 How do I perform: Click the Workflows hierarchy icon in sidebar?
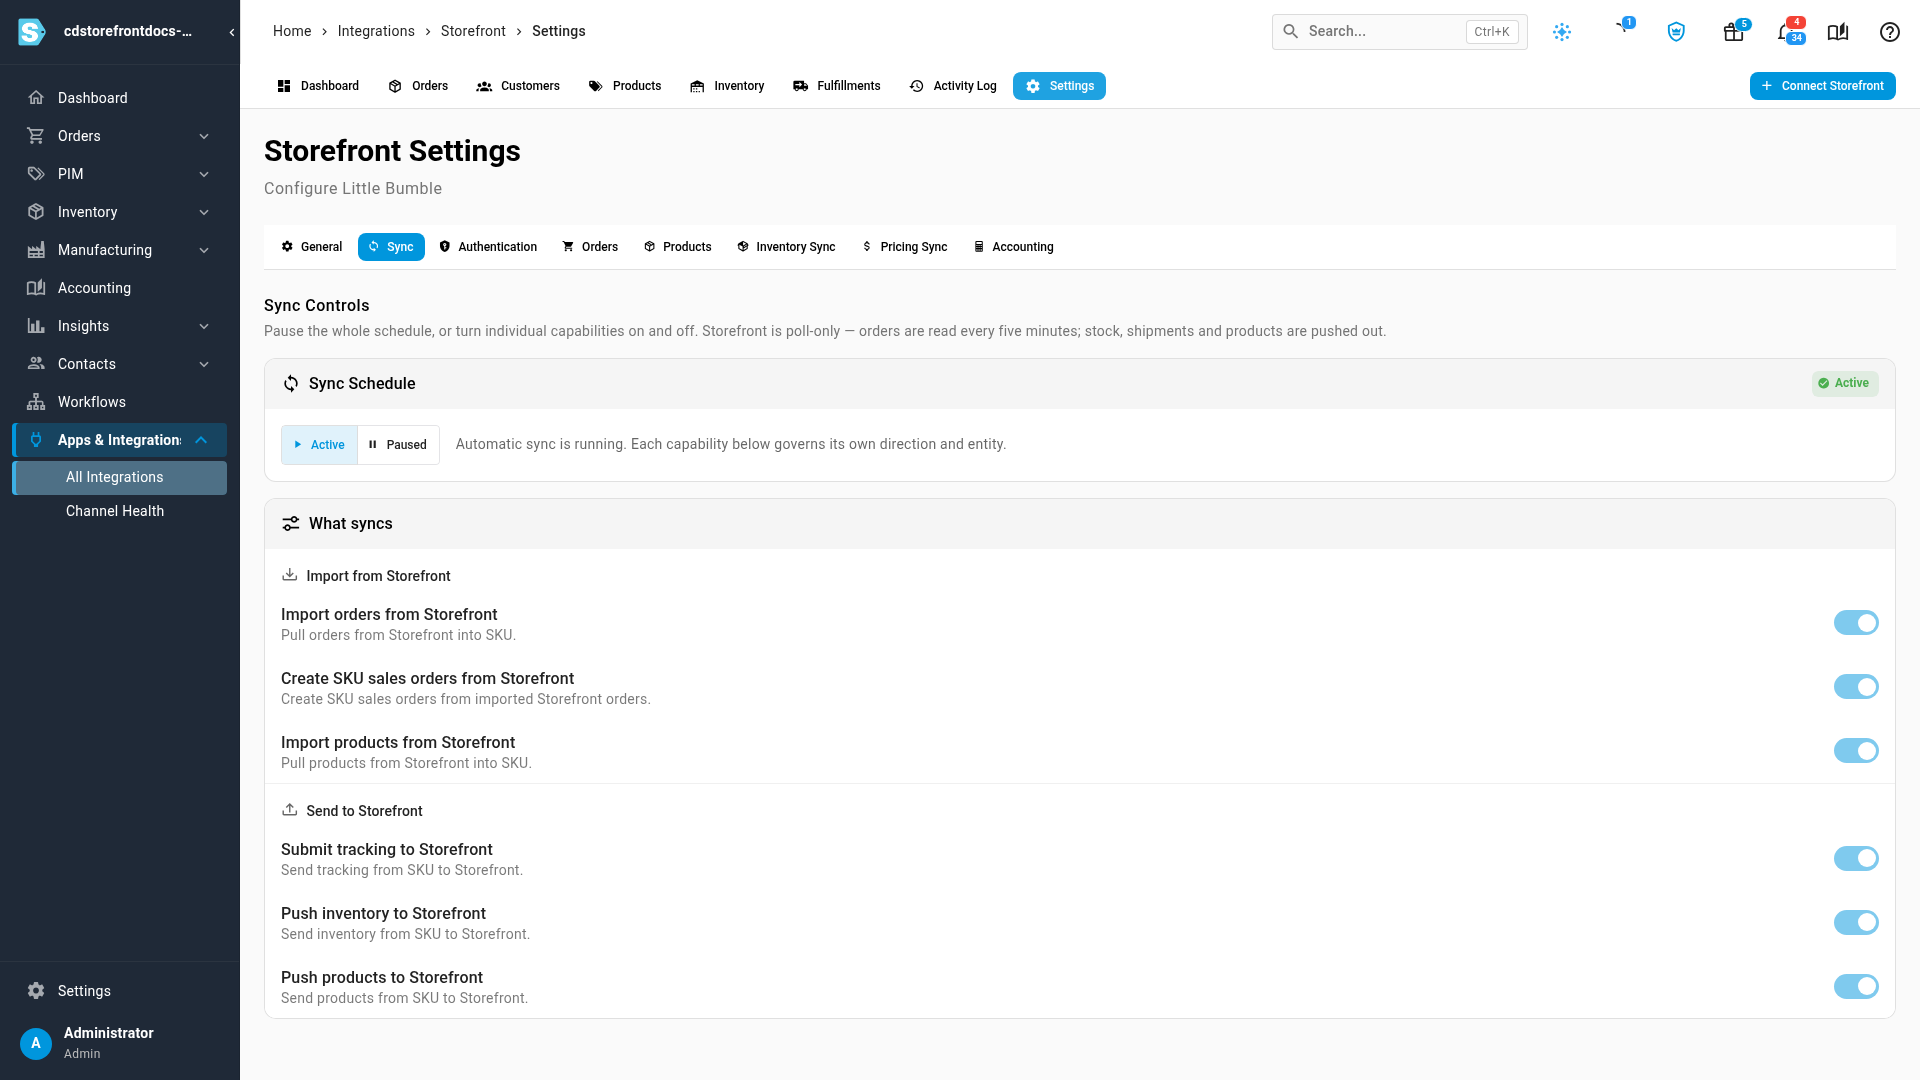pos(36,402)
